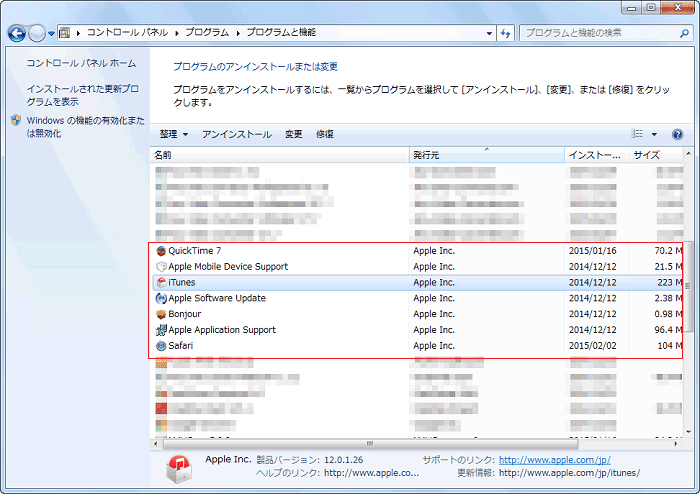
Task: Sort by 名前 column header
Action: click(279, 155)
